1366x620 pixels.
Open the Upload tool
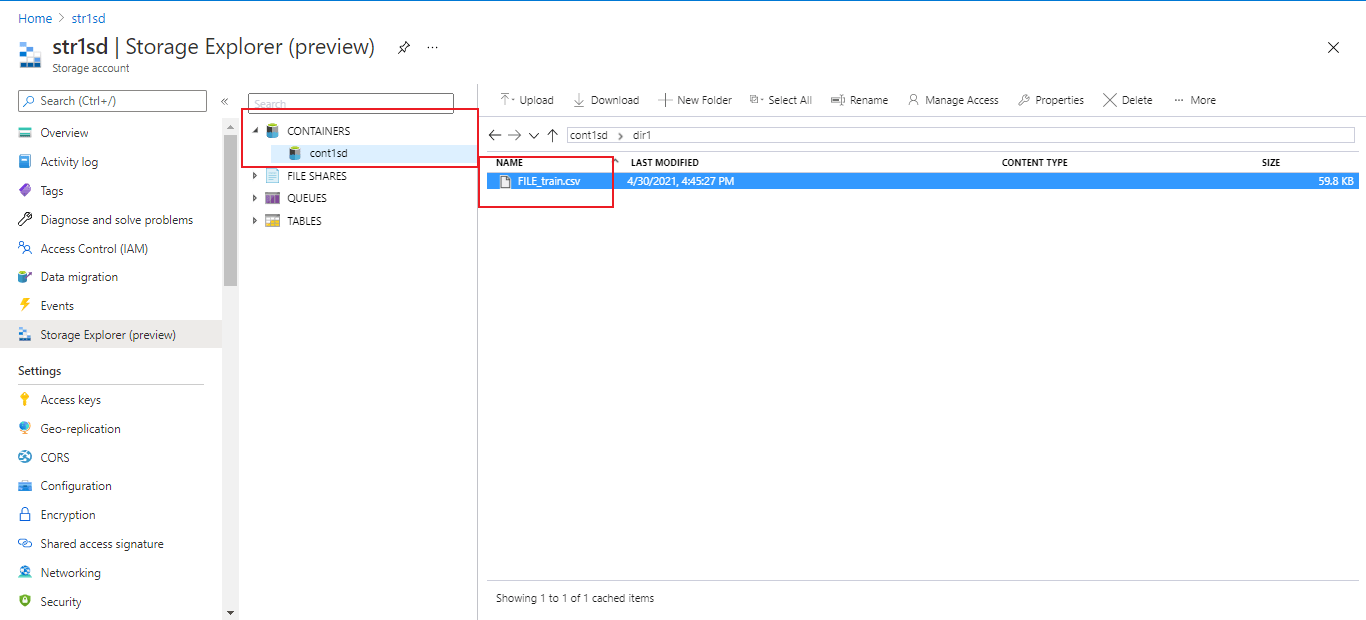click(526, 99)
